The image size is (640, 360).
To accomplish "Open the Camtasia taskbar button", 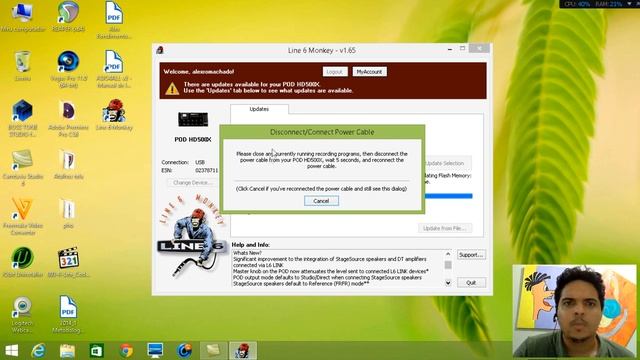I will (213, 351).
